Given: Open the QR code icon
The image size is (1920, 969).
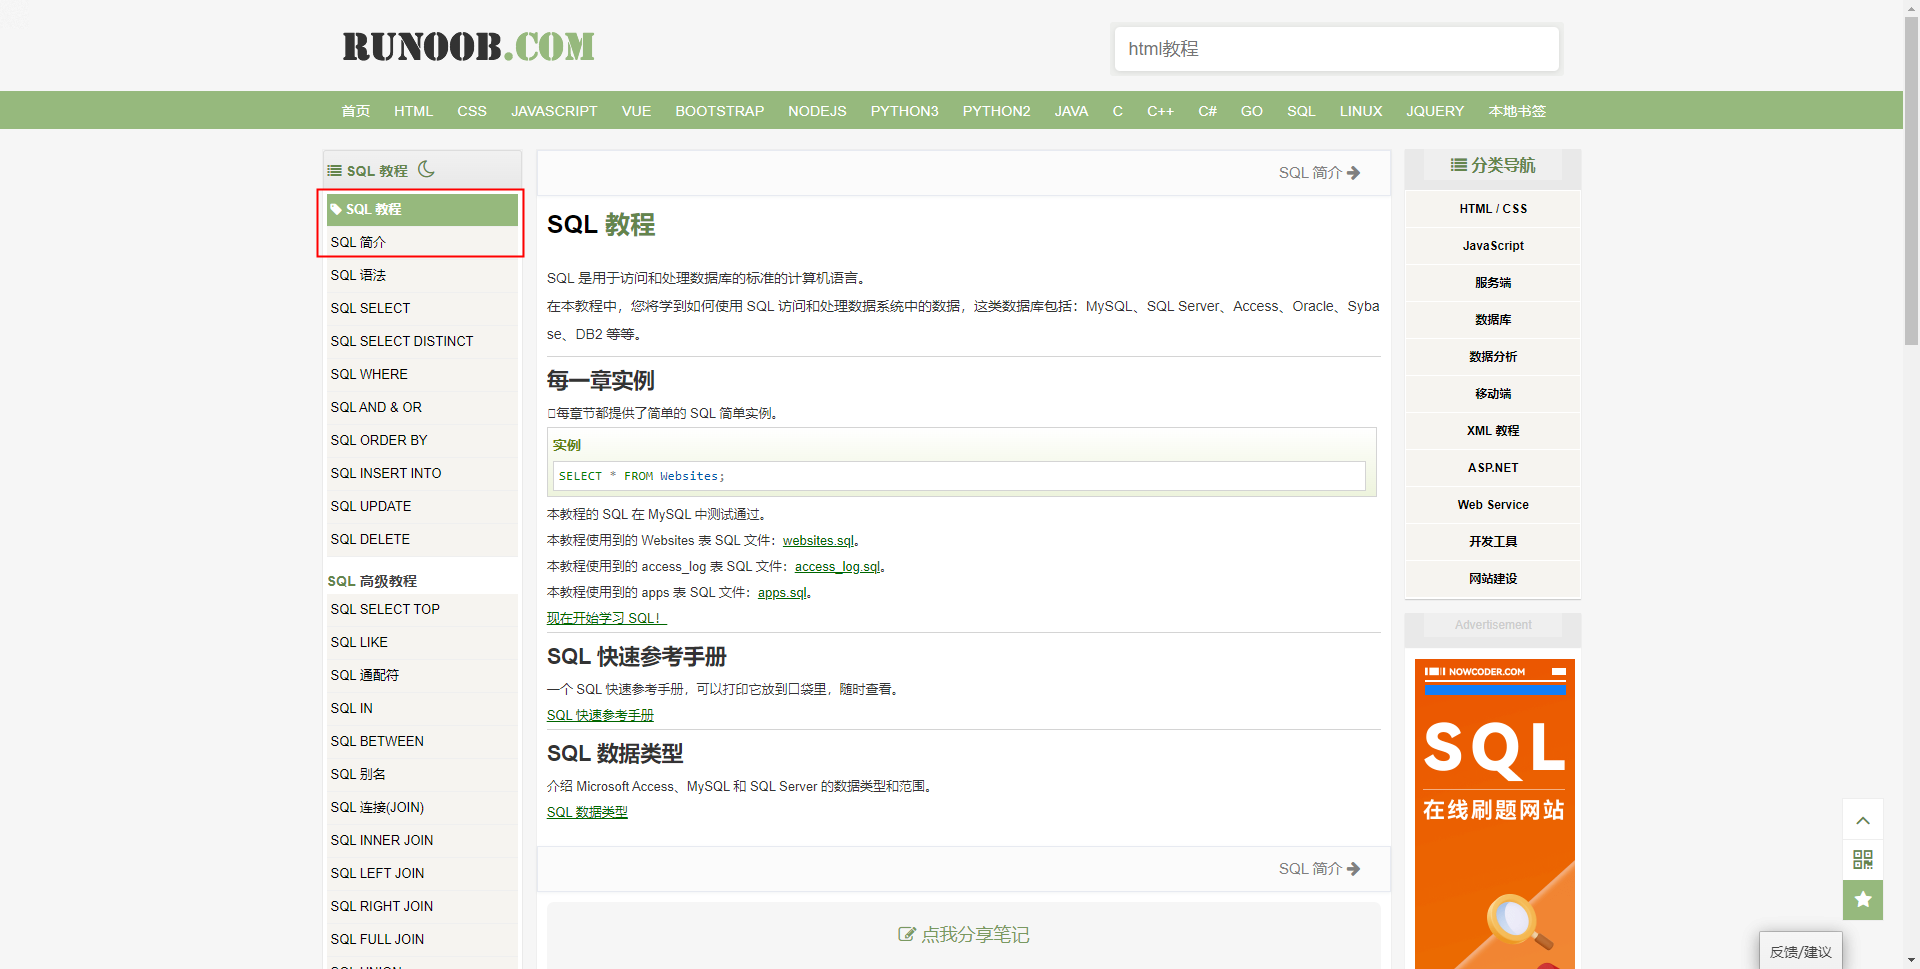Looking at the screenshot, I should pos(1863,860).
